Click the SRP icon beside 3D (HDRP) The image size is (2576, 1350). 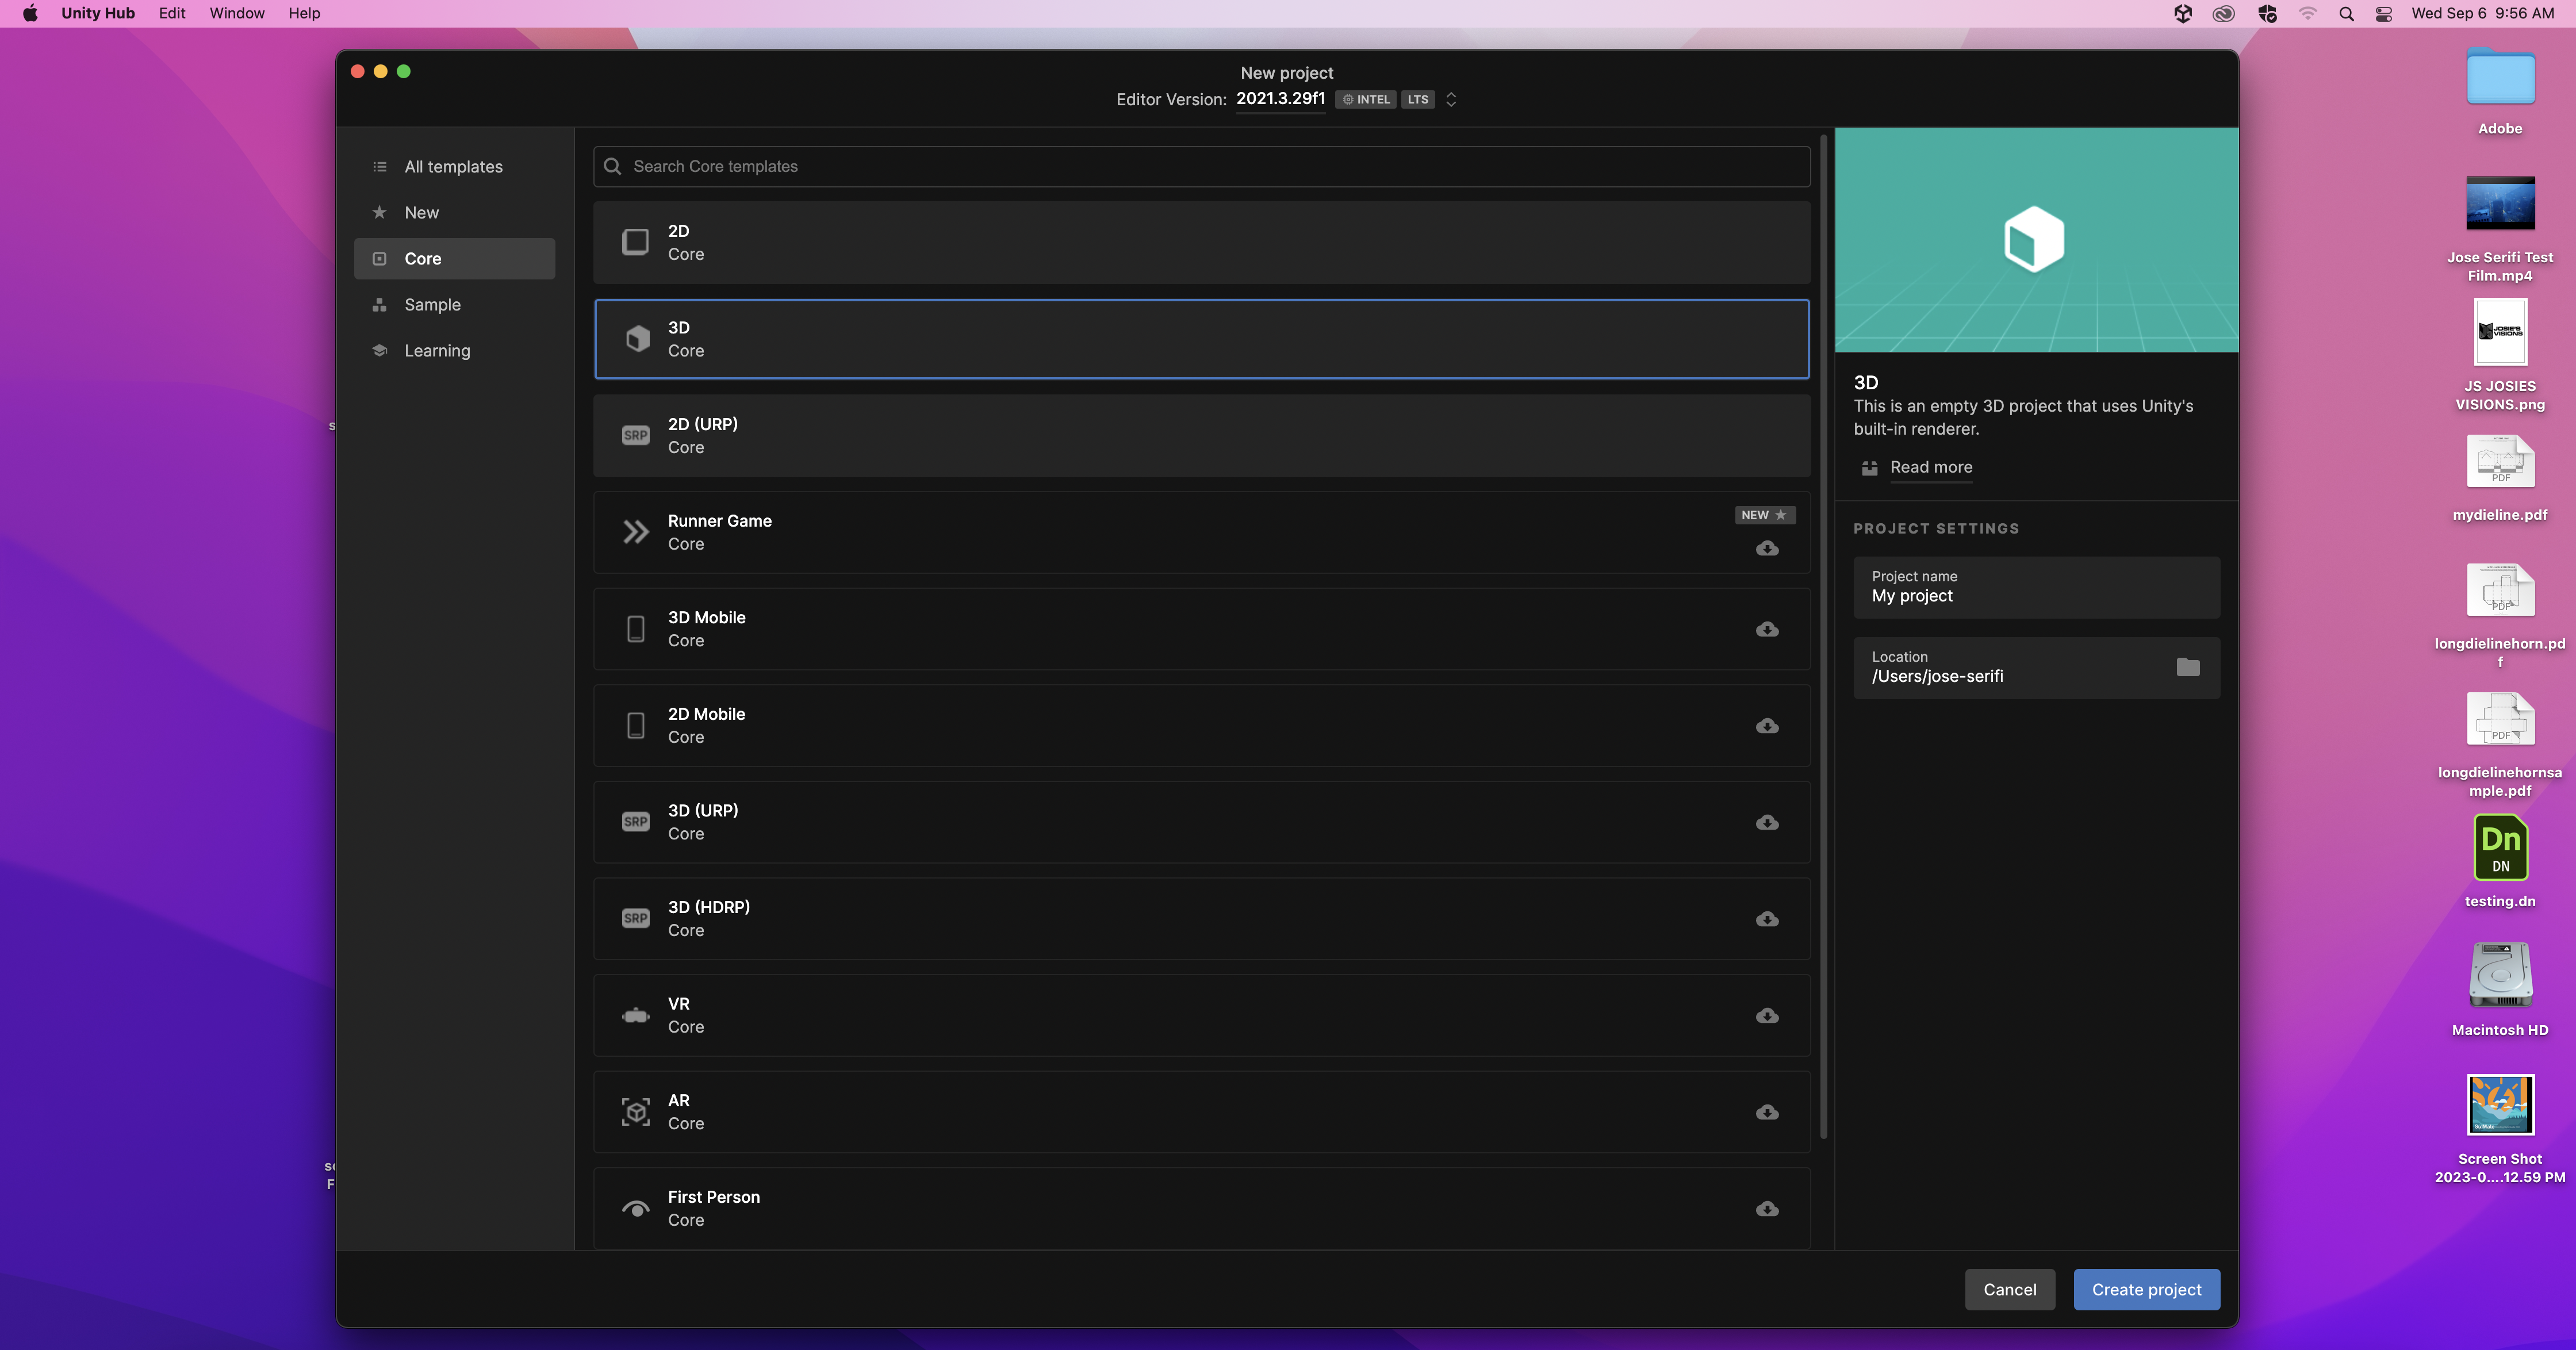pos(635,918)
